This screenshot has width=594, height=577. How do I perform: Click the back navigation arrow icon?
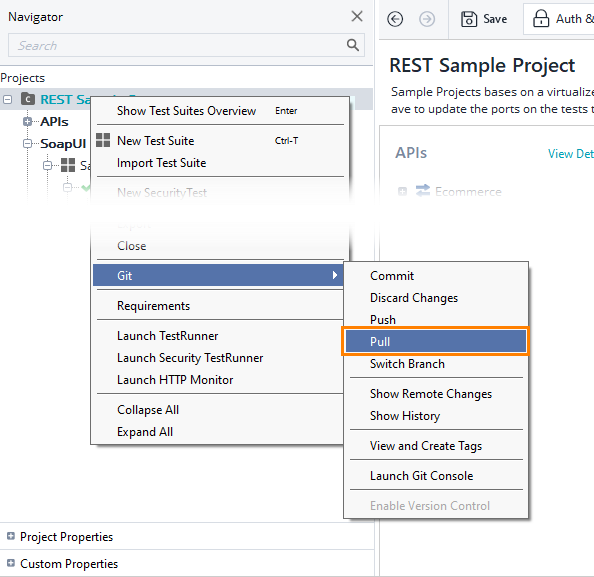click(395, 19)
